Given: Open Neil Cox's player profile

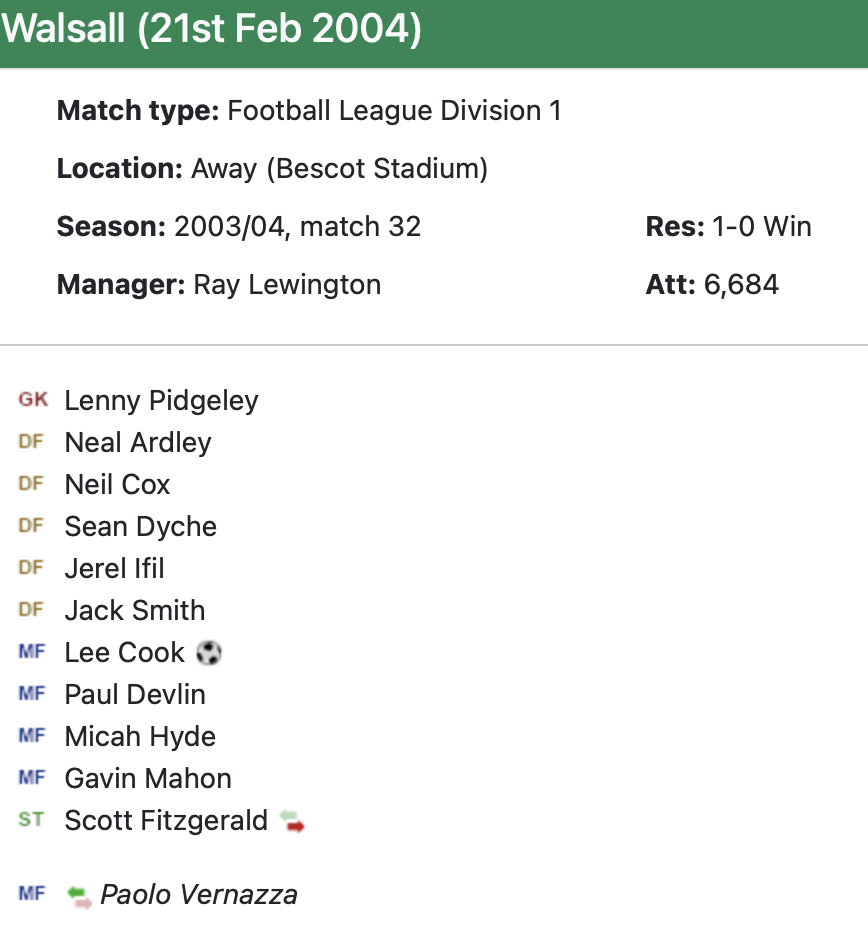Looking at the screenshot, I should (117, 485).
